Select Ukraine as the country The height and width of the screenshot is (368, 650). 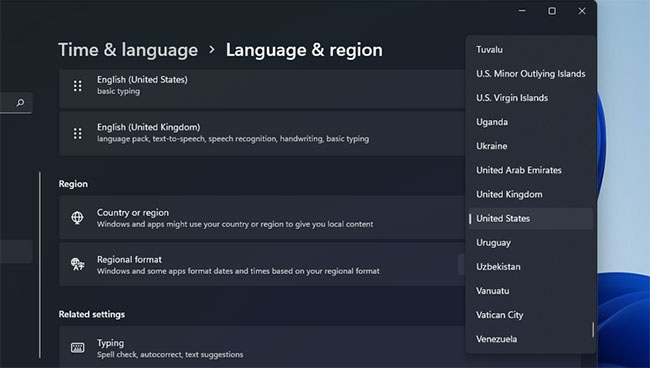click(492, 146)
